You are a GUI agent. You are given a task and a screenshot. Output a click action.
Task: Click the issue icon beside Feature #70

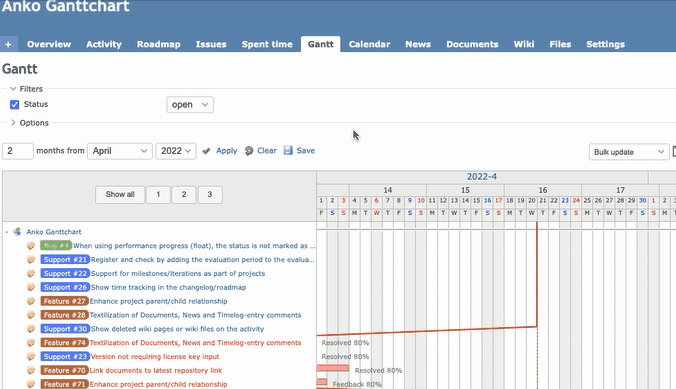pos(31,370)
